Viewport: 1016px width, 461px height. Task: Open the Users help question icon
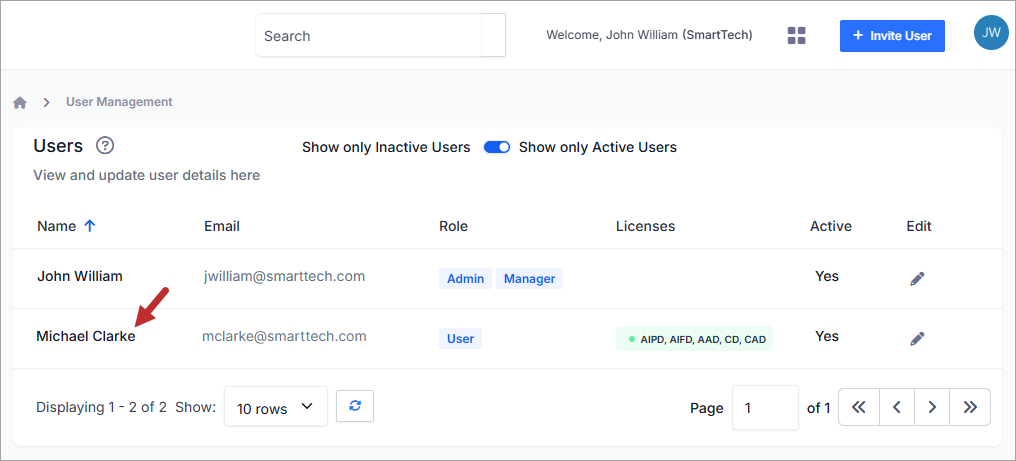point(105,145)
